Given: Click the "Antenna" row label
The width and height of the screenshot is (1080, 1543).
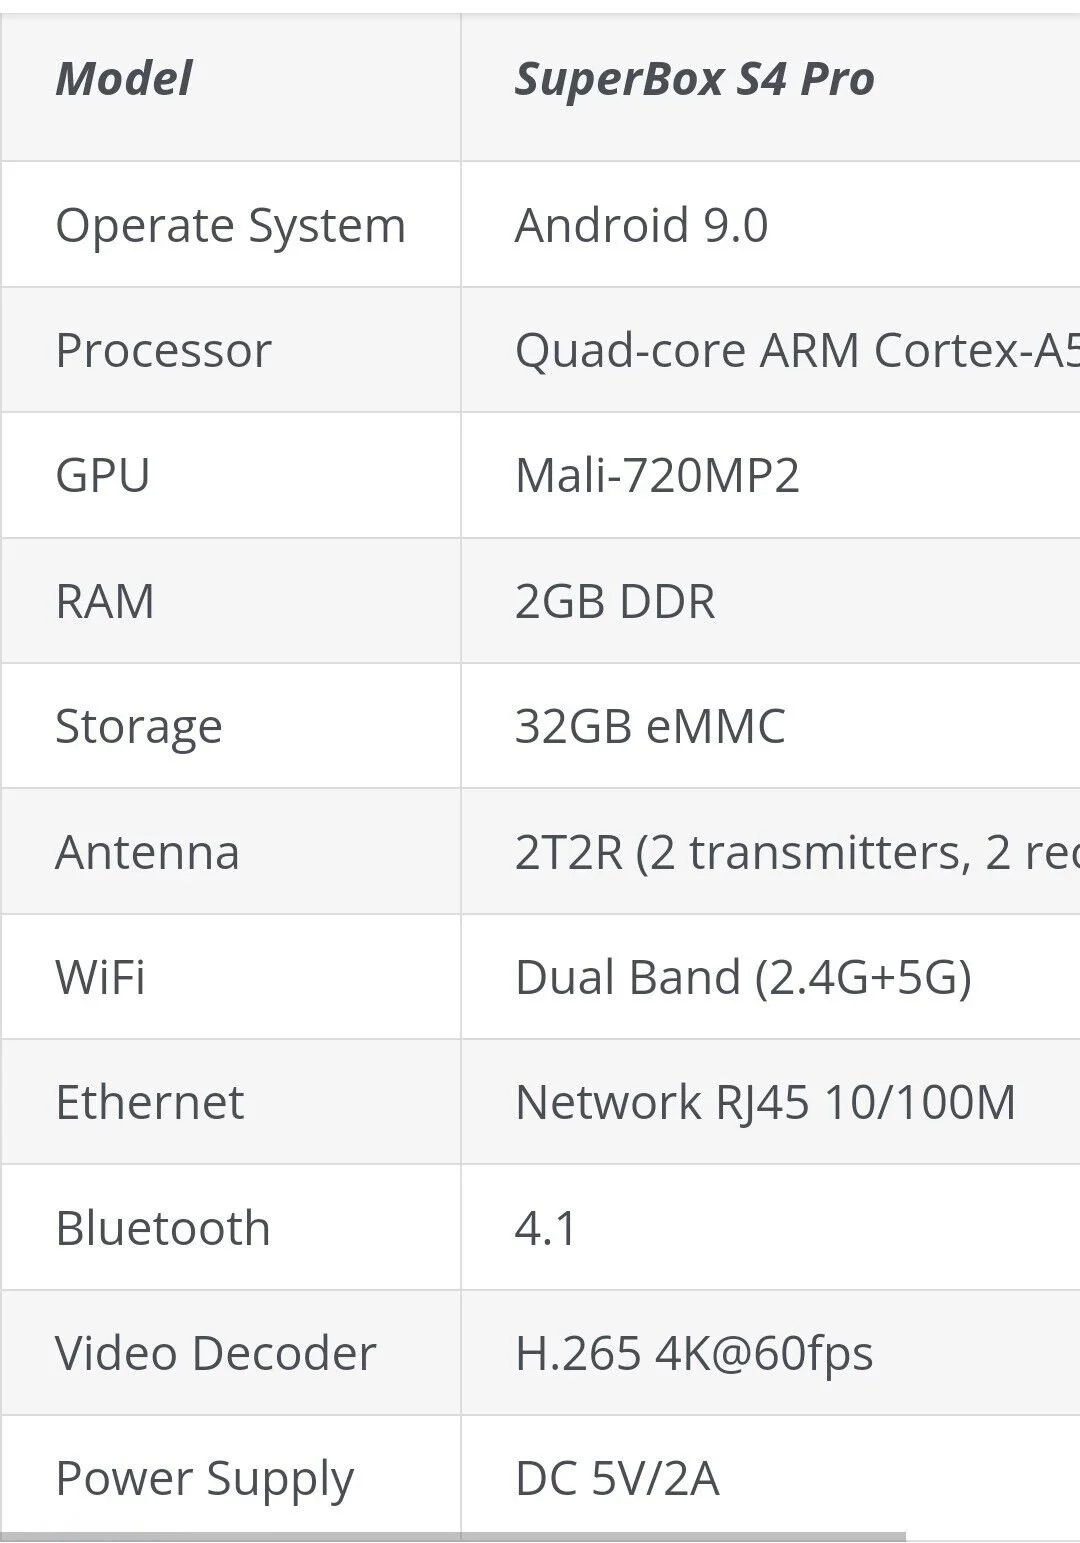Looking at the screenshot, I should point(147,852).
